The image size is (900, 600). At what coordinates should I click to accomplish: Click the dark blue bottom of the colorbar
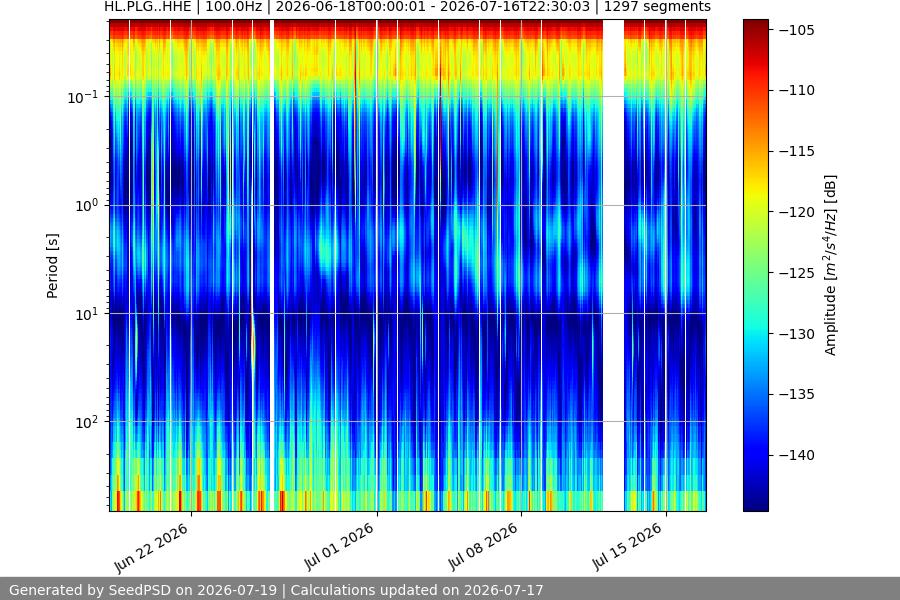tap(755, 502)
